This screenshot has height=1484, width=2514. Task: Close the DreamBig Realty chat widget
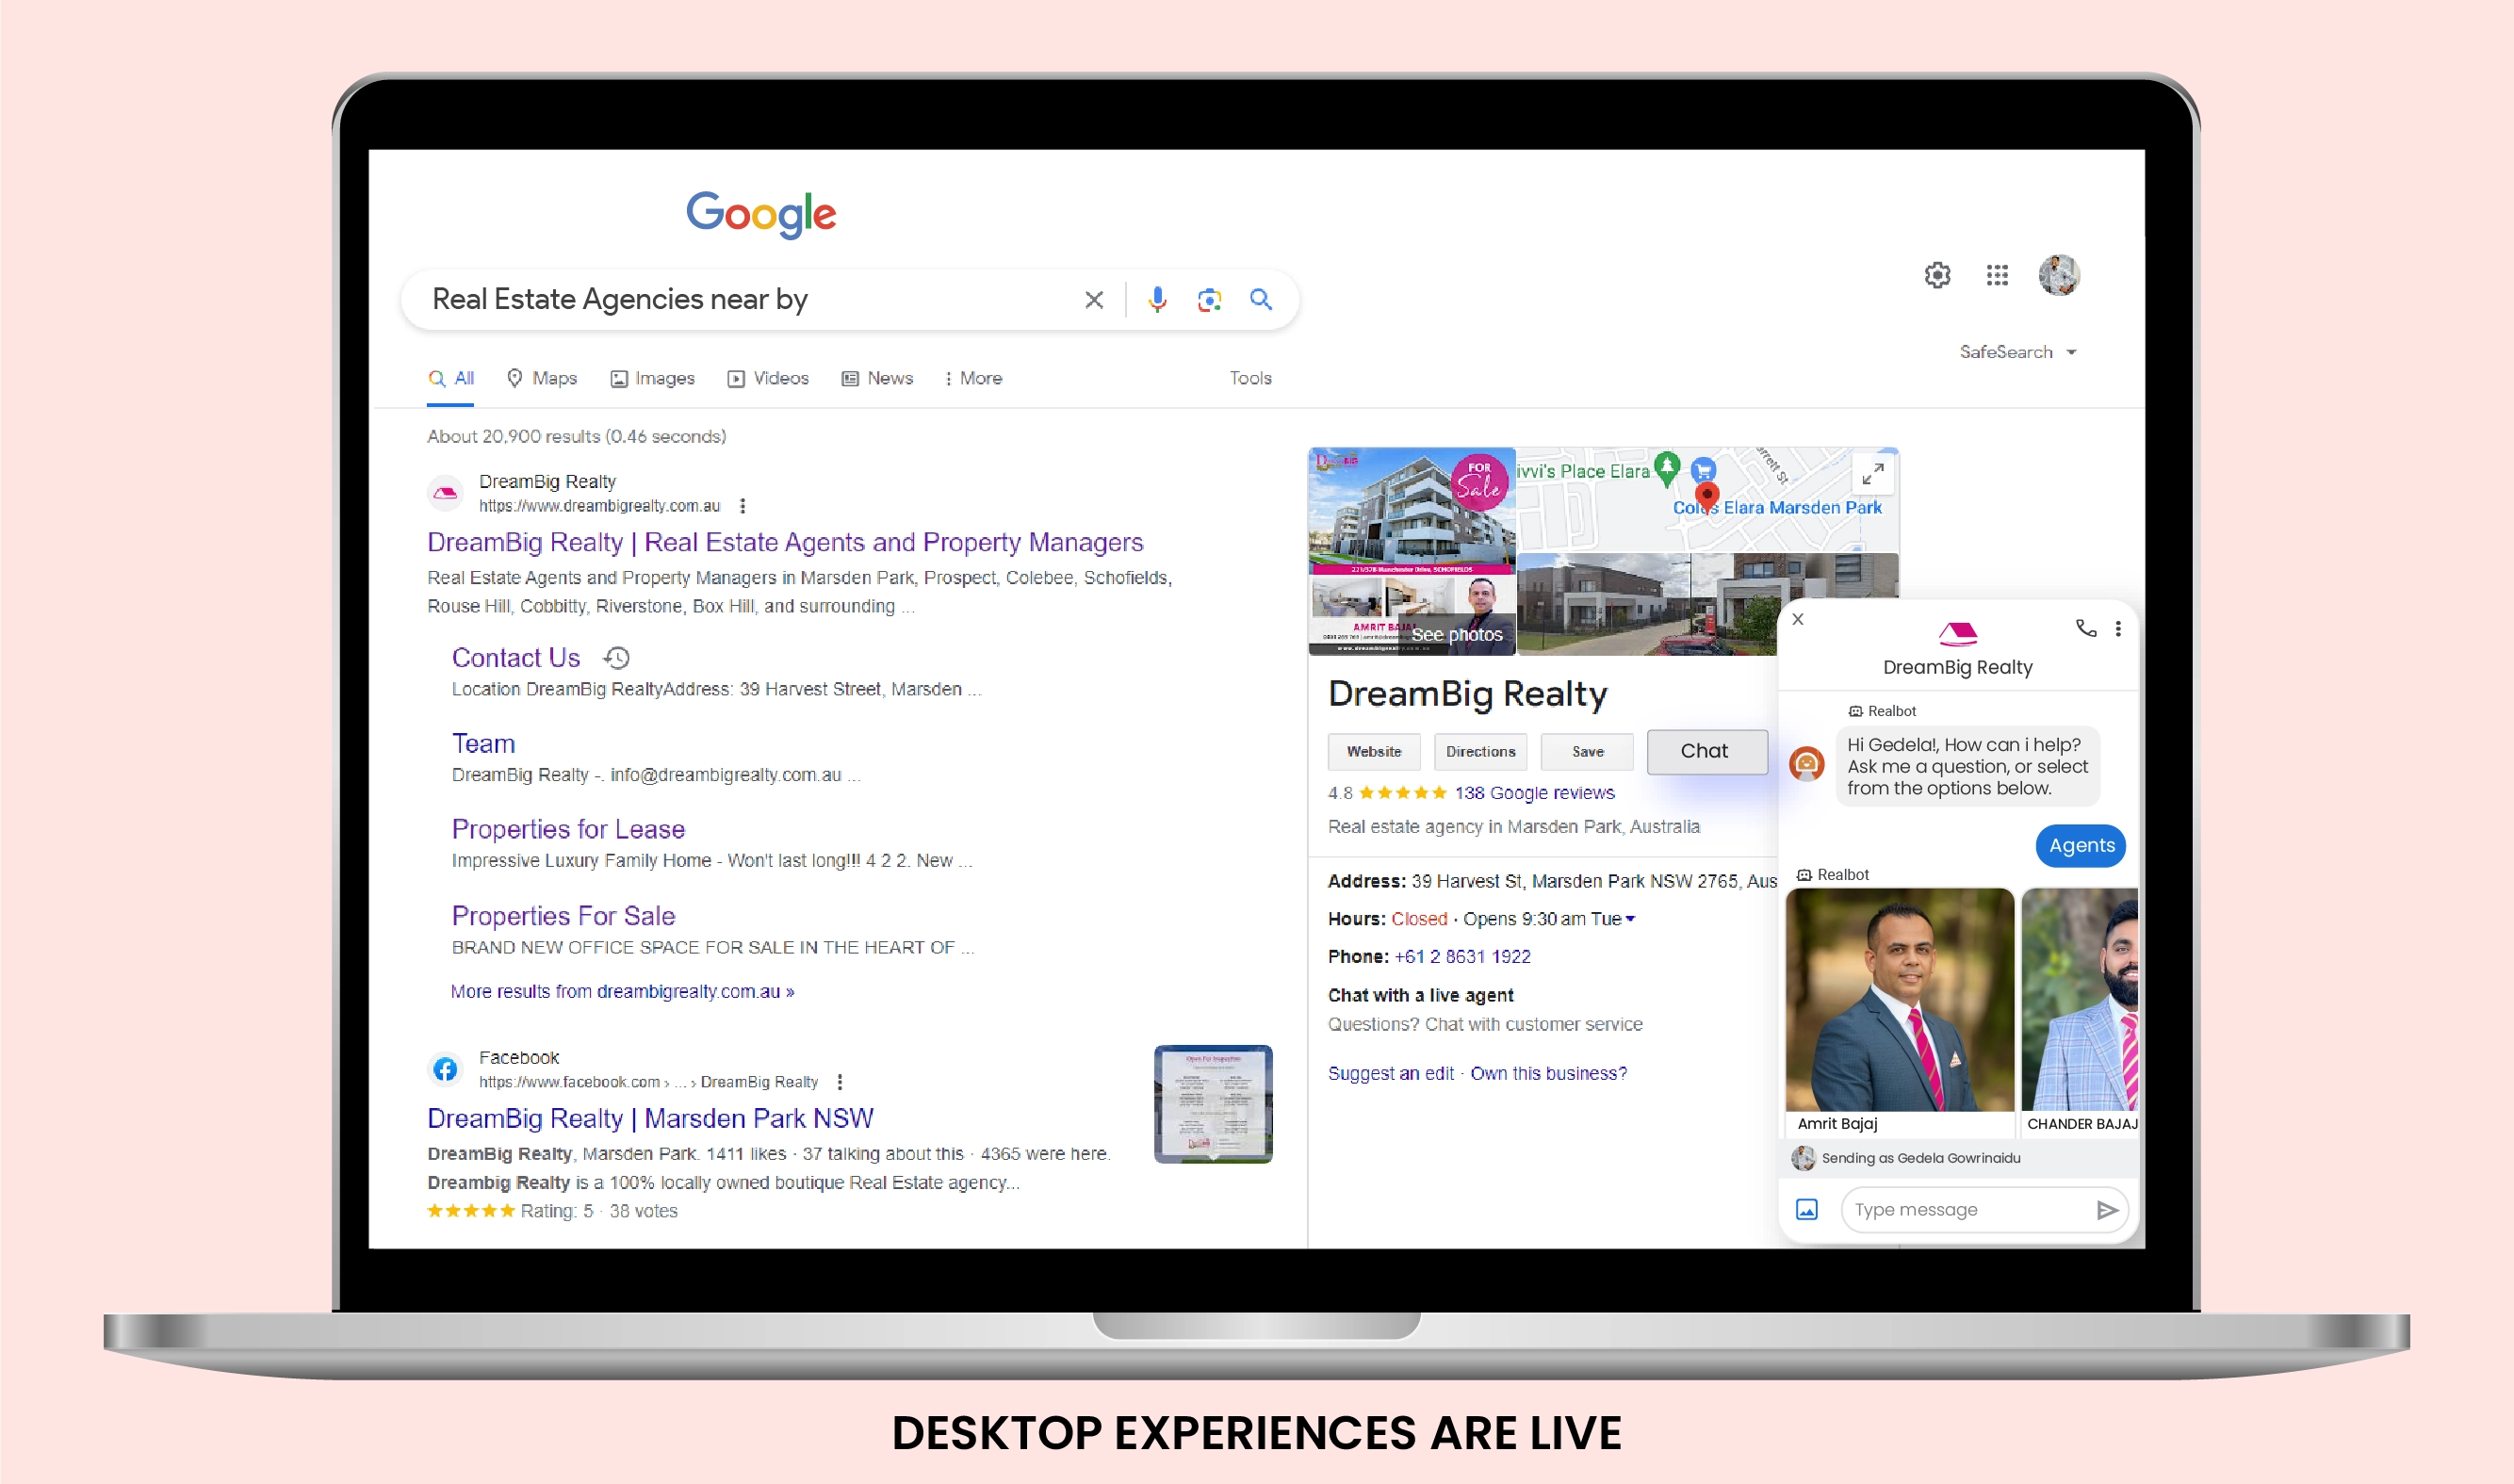[x=1798, y=620]
